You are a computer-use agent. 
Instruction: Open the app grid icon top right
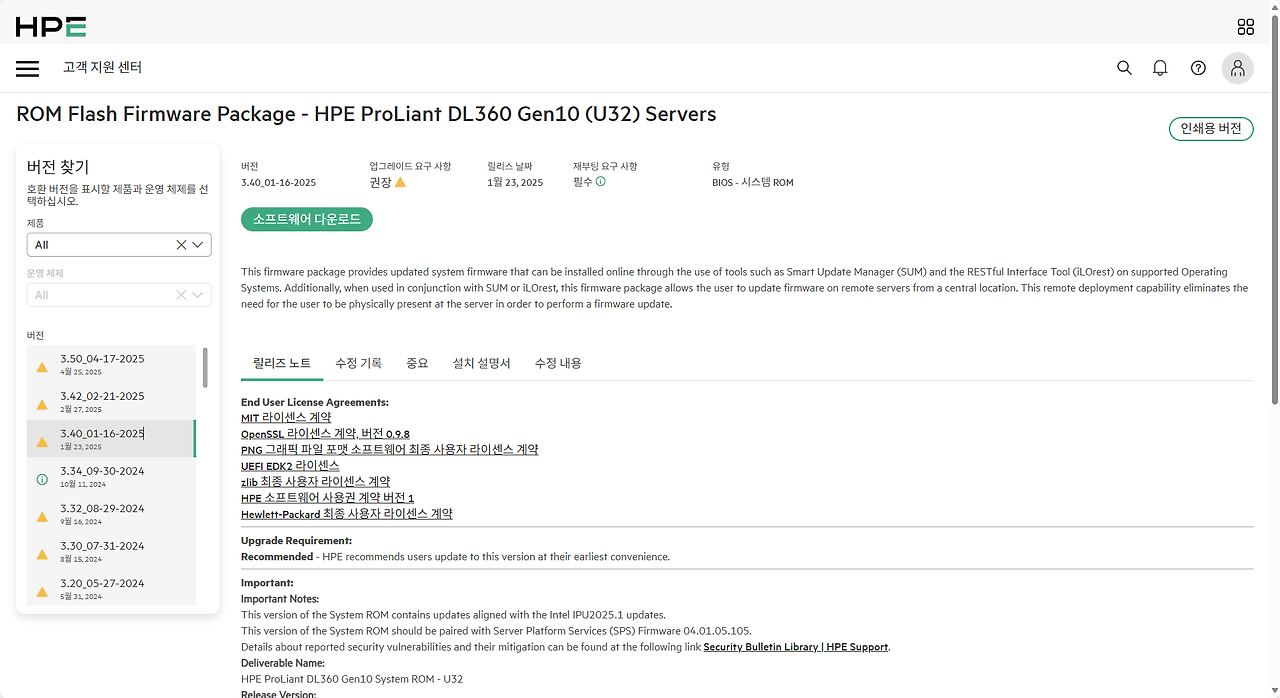tap(1245, 27)
